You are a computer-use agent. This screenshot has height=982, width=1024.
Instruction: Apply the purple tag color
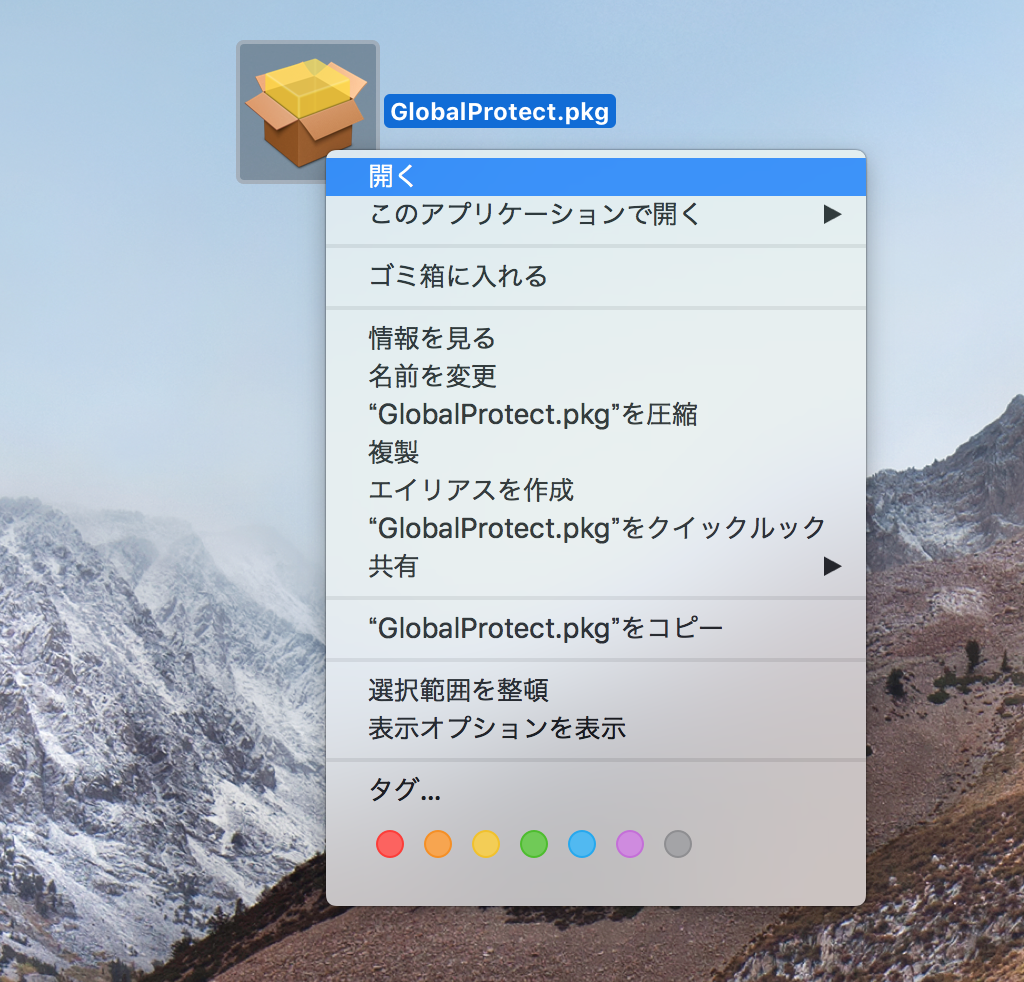pos(630,844)
